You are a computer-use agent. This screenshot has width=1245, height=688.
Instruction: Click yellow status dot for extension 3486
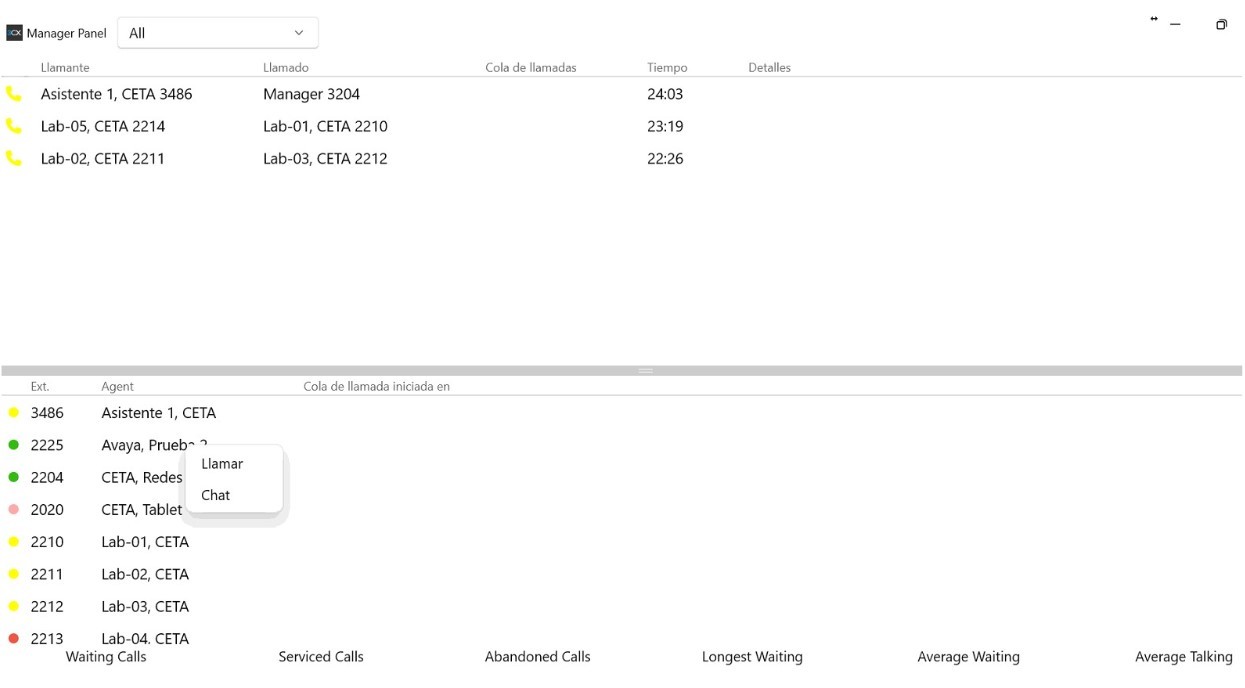[14, 413]
